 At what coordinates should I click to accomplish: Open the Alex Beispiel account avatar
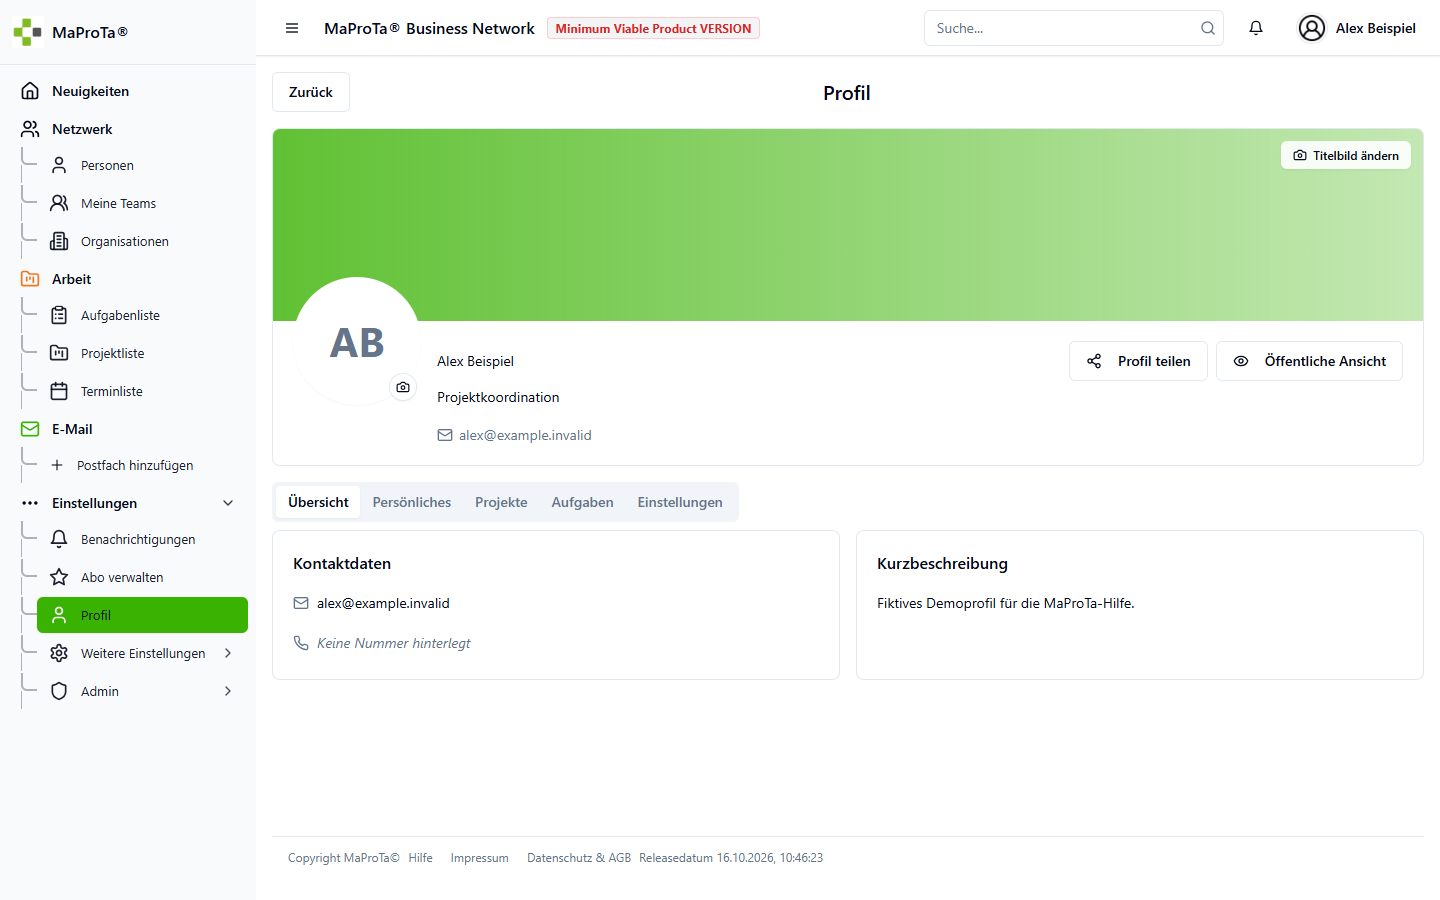1312,28
